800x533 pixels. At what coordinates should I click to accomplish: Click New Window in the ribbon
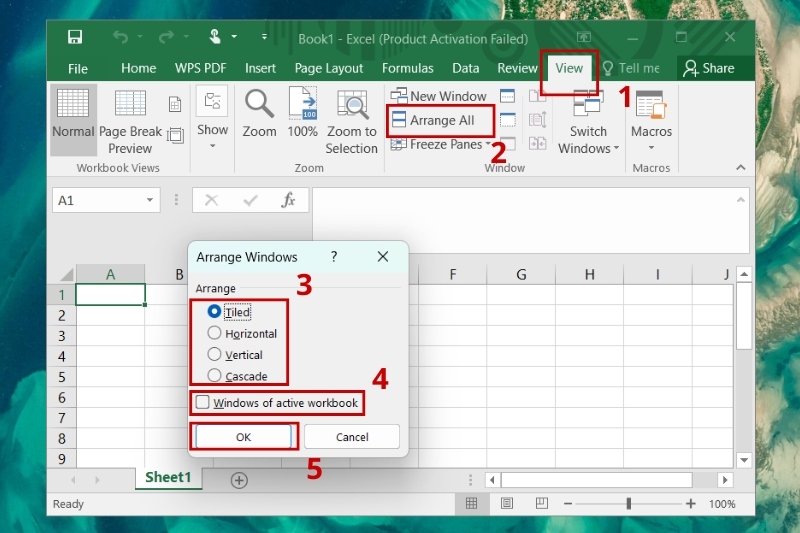click(x=438, y=96)
